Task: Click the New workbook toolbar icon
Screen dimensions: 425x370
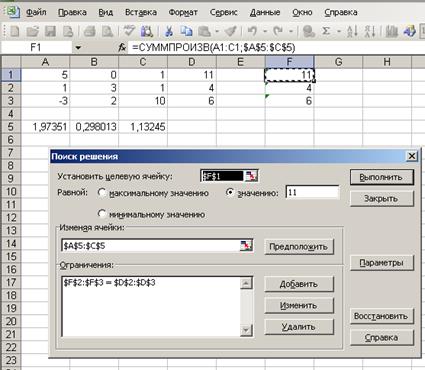Action: pyautogui.click(x=15, y=32)
